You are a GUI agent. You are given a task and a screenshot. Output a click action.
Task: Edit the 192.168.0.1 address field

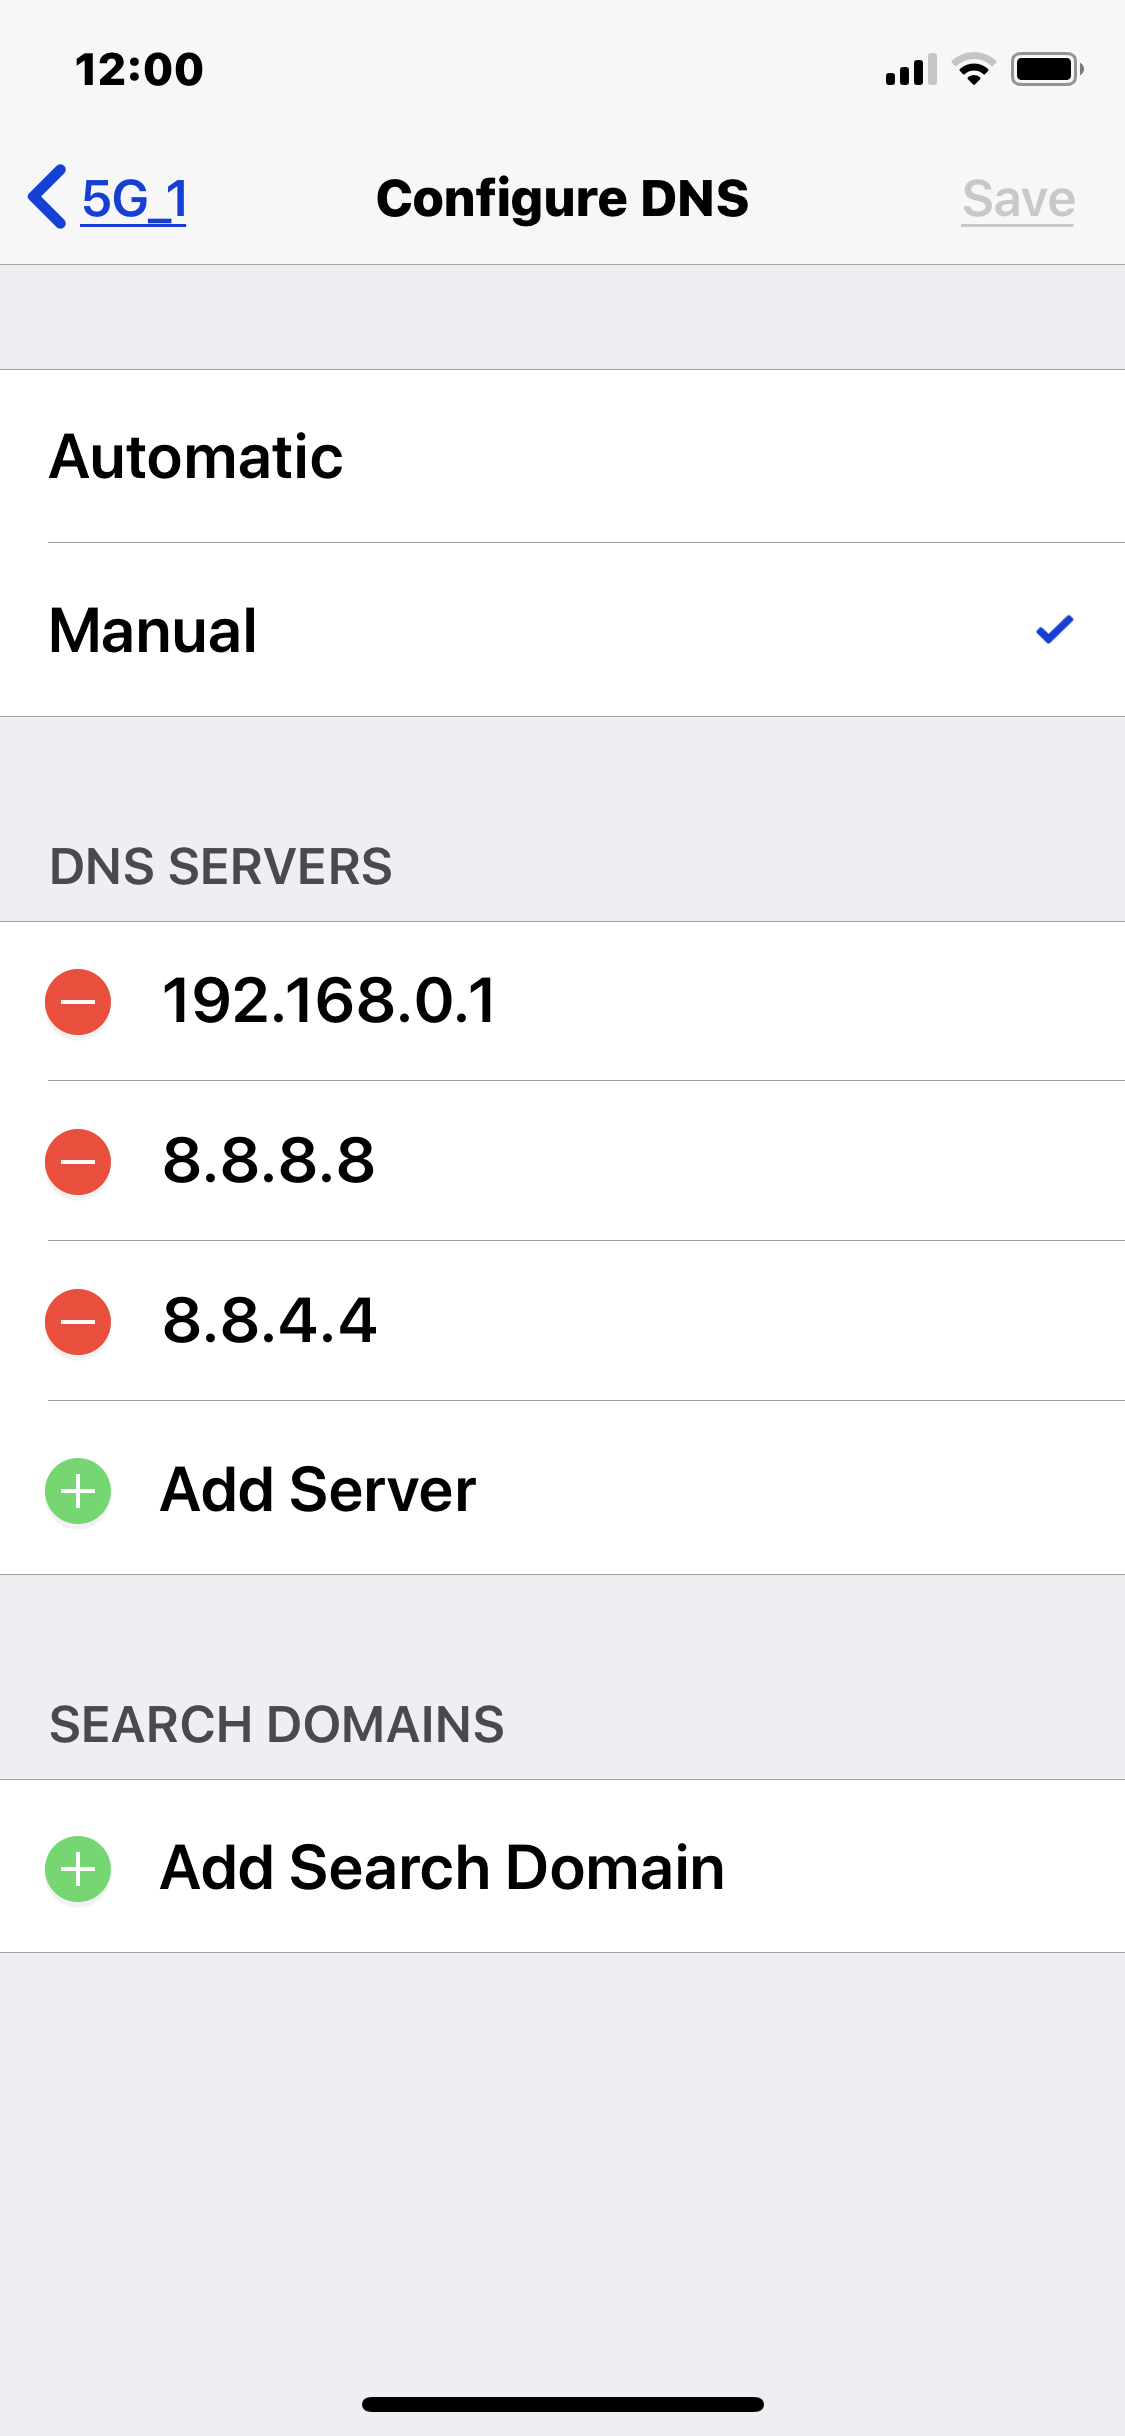point(640,1001)
